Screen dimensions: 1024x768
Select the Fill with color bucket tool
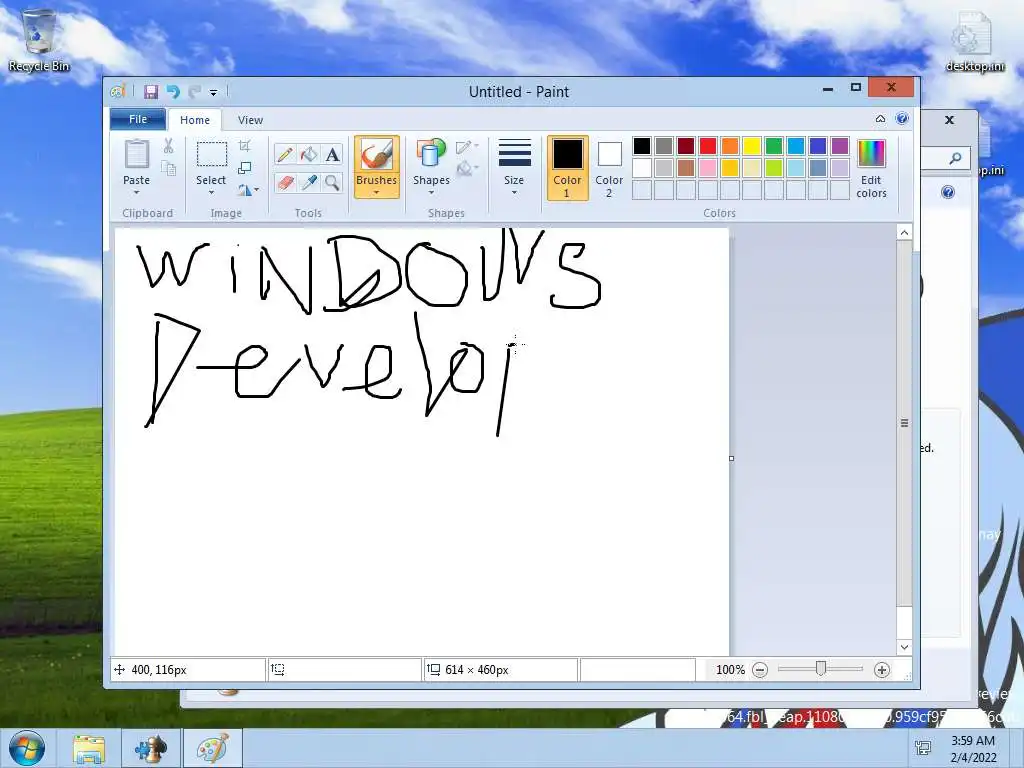point(309,154)
